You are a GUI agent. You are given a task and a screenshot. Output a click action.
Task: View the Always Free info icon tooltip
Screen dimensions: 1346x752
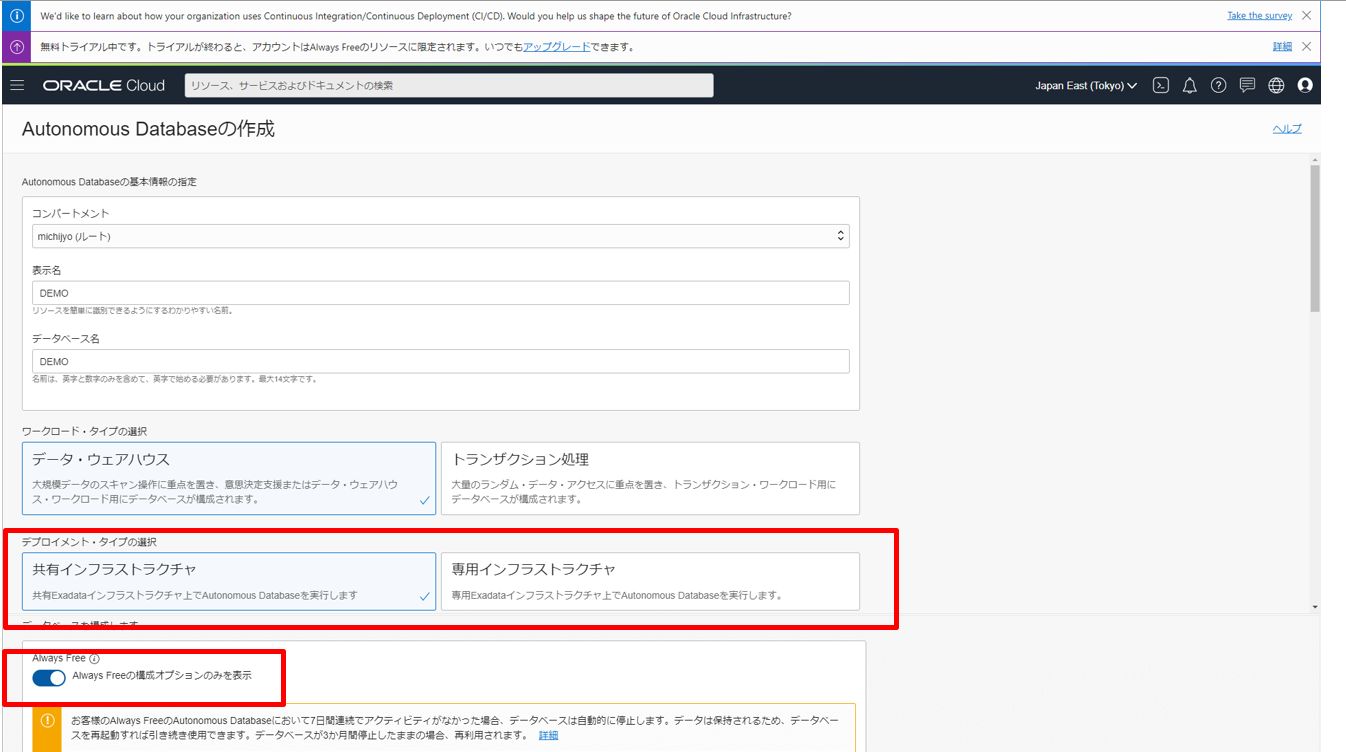[92, 658]
